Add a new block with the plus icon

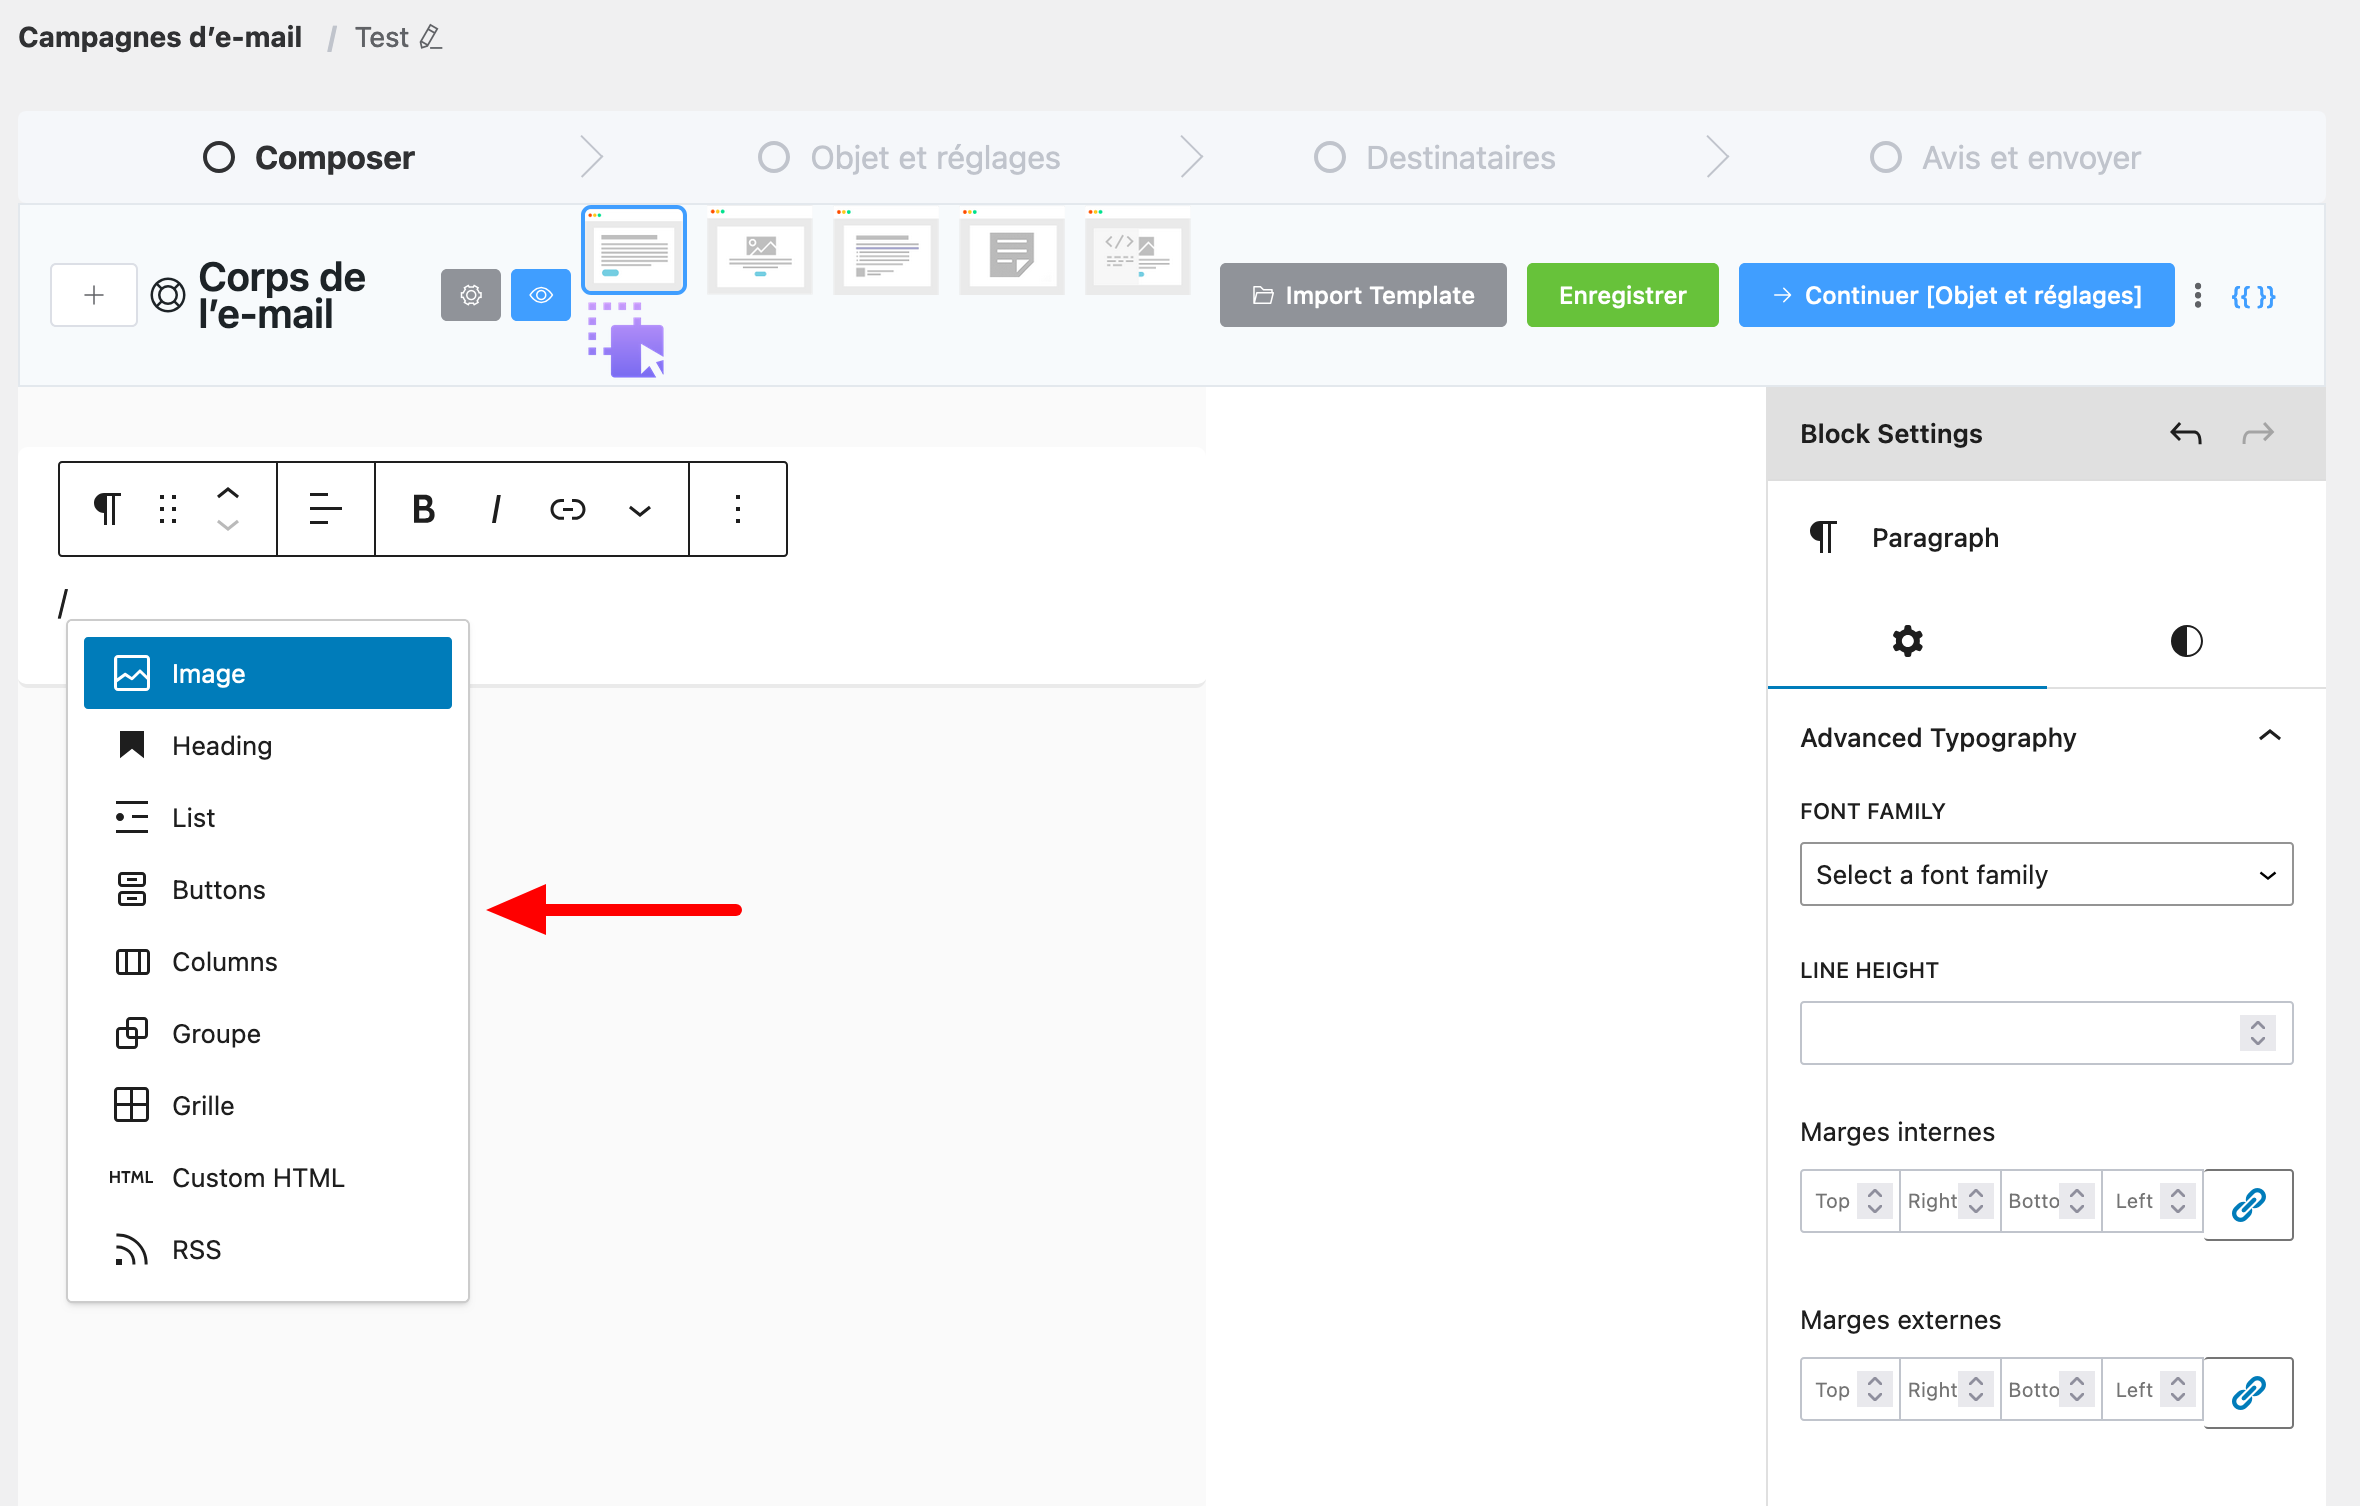(93, 295)
